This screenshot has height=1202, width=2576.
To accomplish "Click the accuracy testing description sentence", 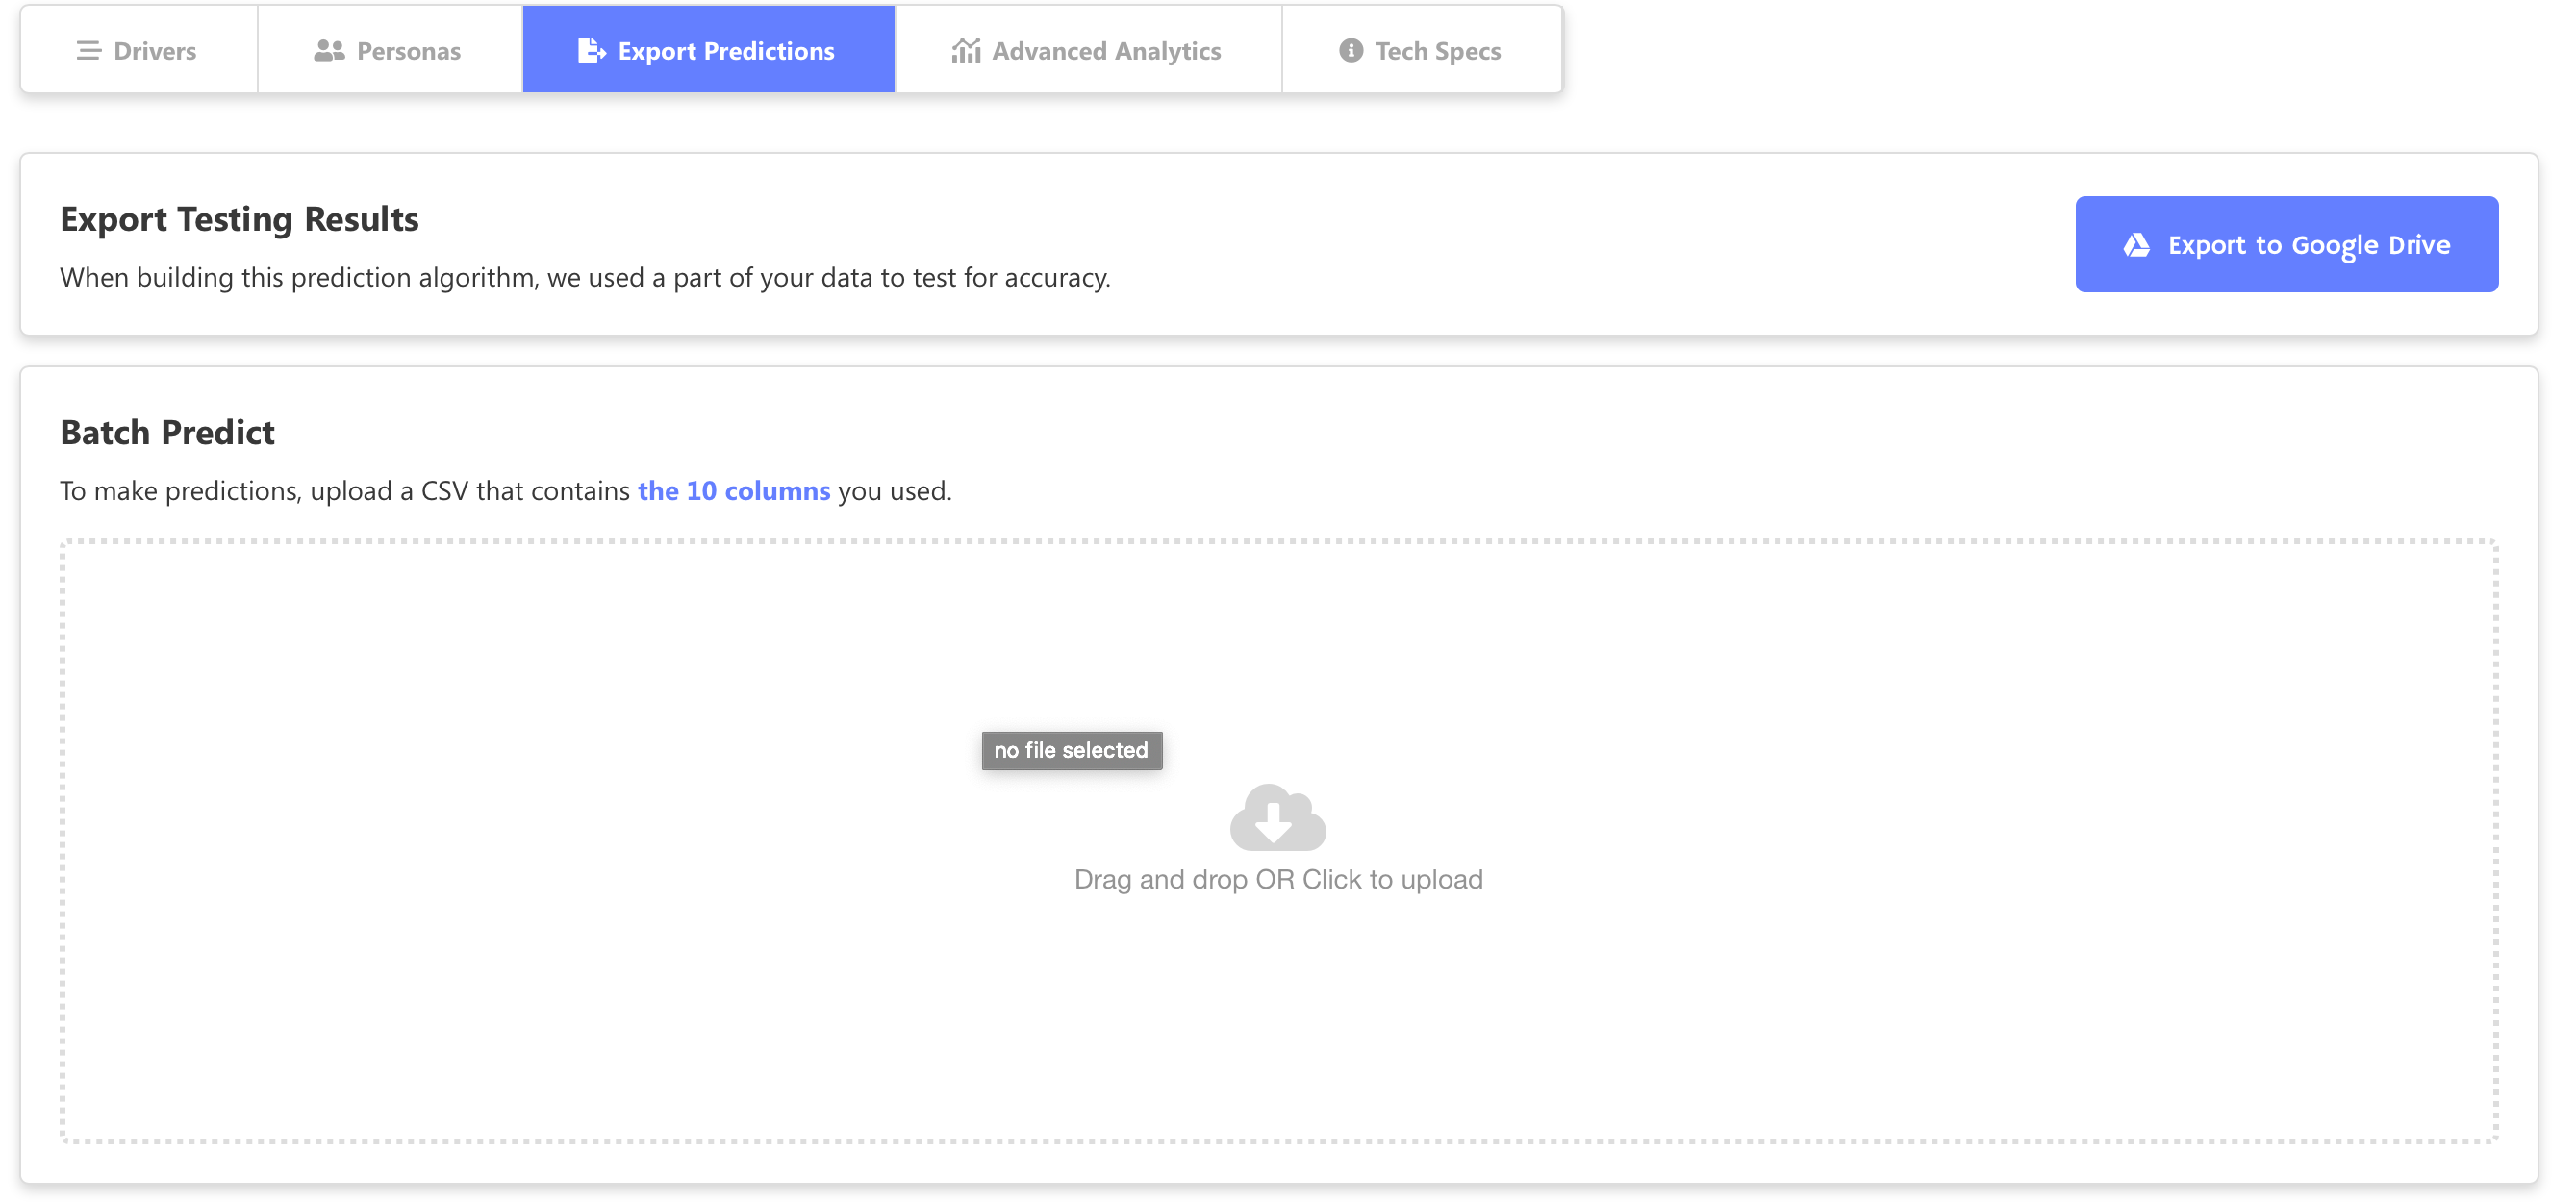I will 585,277.
